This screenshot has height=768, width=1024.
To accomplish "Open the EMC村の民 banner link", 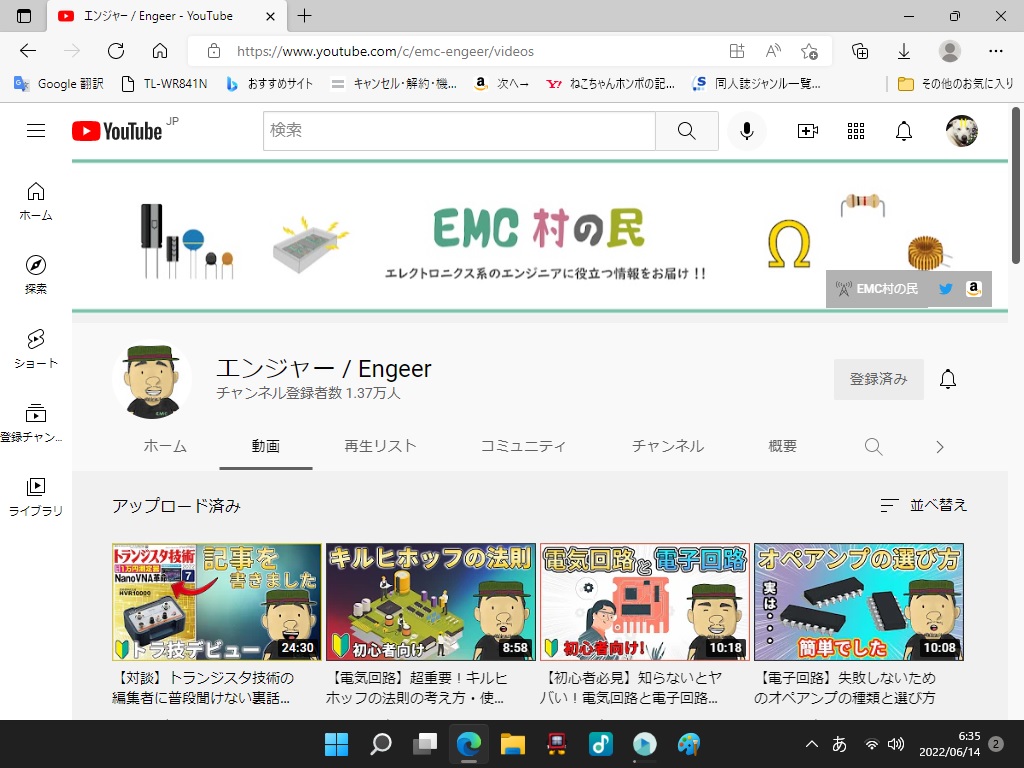I will pos(876,289).
